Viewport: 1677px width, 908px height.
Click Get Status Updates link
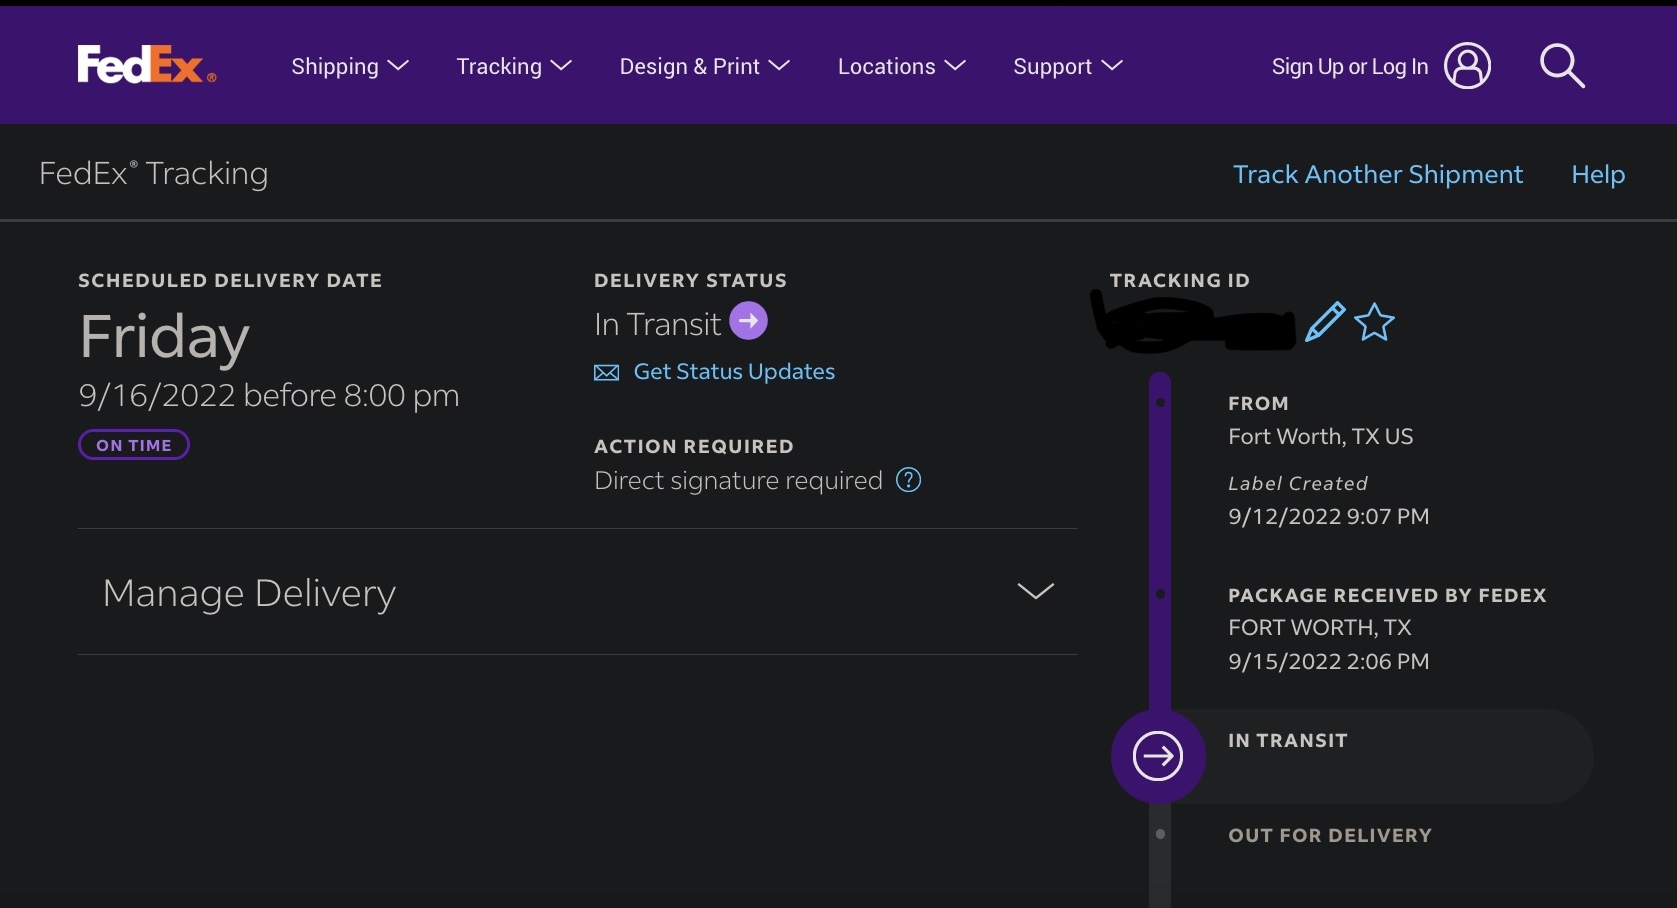coord(734,372)
